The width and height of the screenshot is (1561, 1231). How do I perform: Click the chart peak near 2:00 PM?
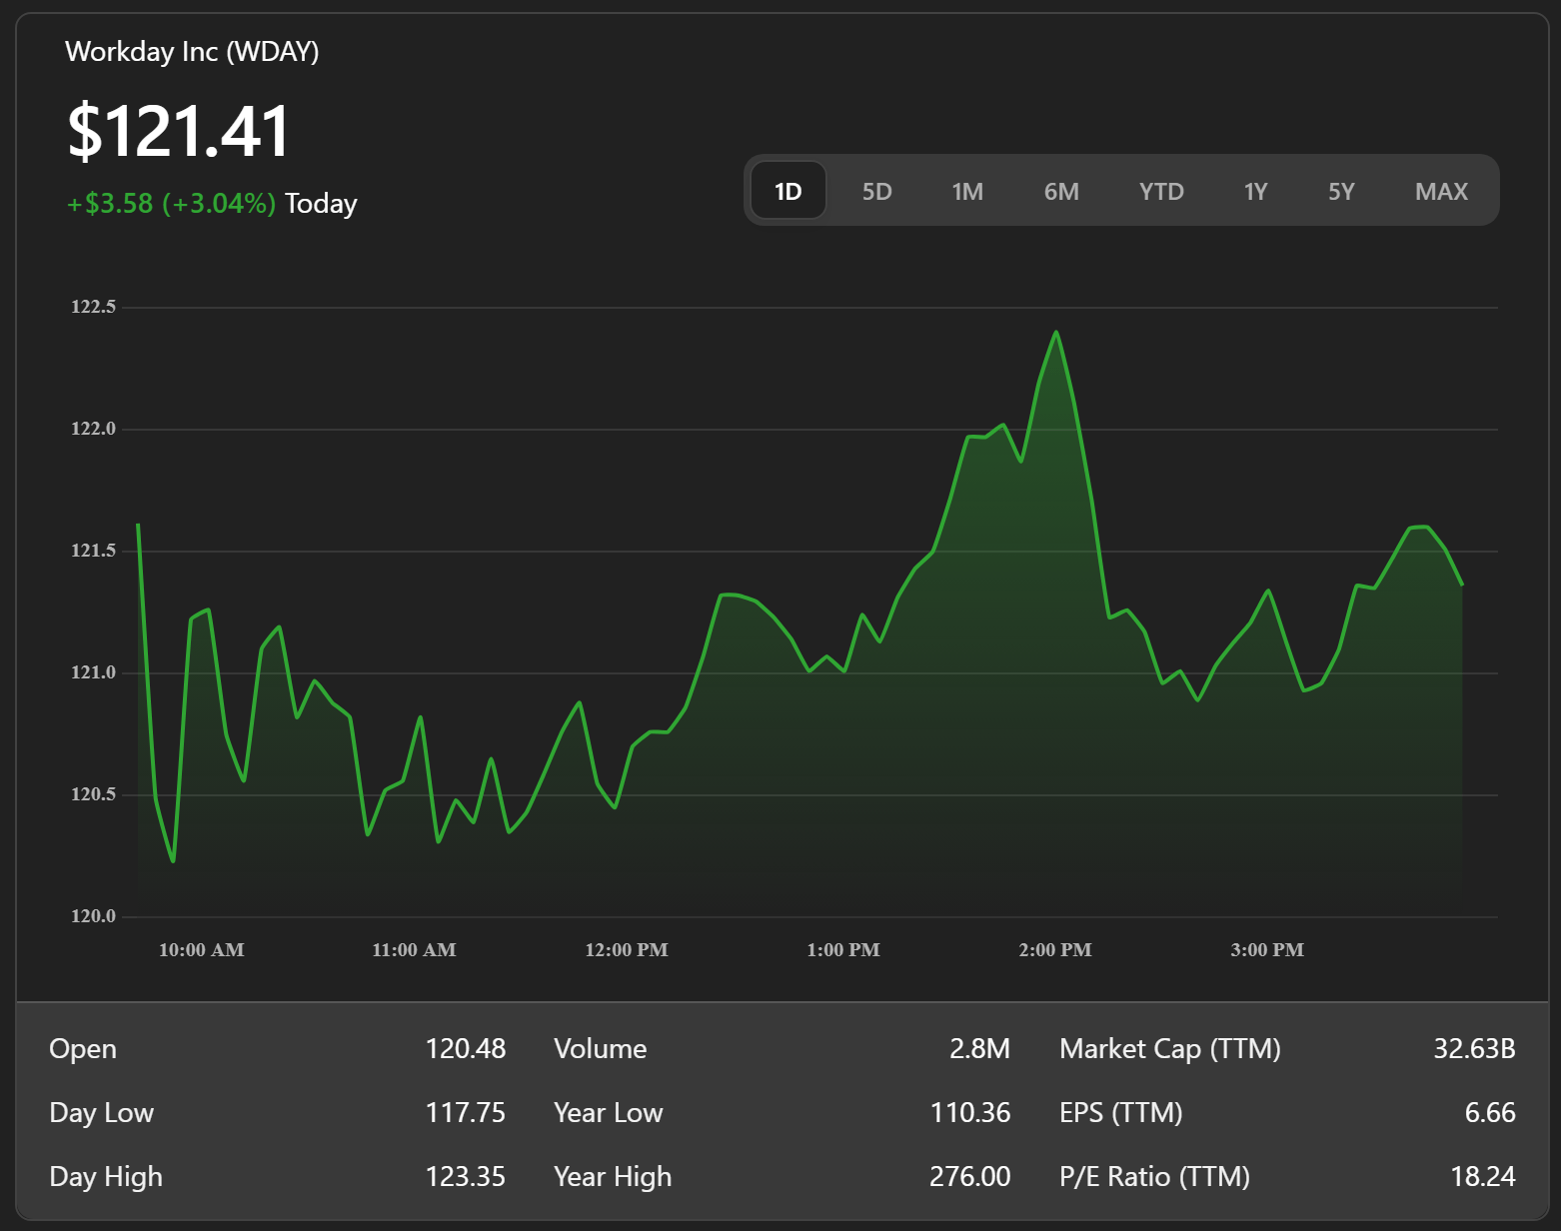(1056, 333)
